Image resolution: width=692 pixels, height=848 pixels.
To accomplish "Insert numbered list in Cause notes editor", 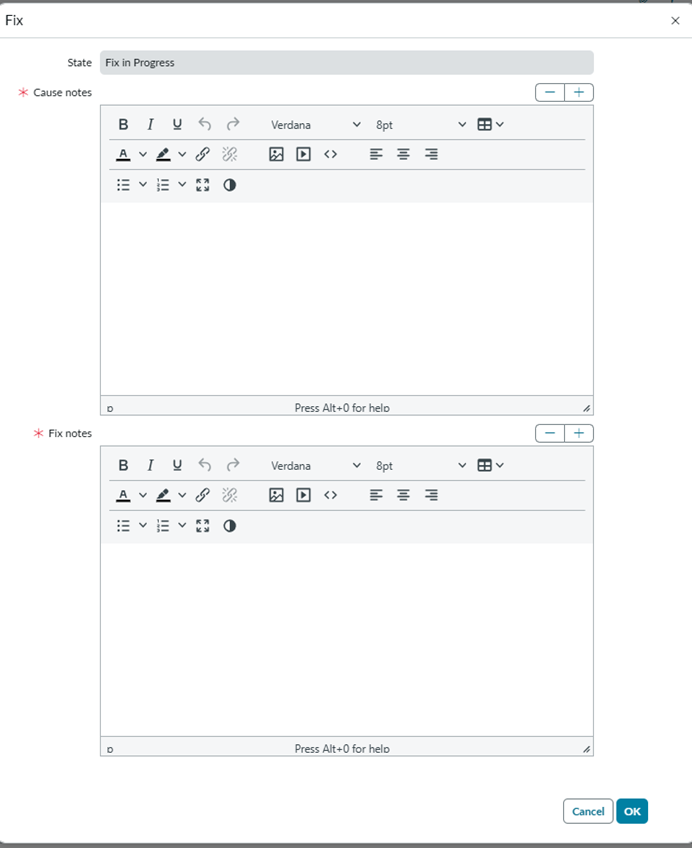I will coord(163,185).
